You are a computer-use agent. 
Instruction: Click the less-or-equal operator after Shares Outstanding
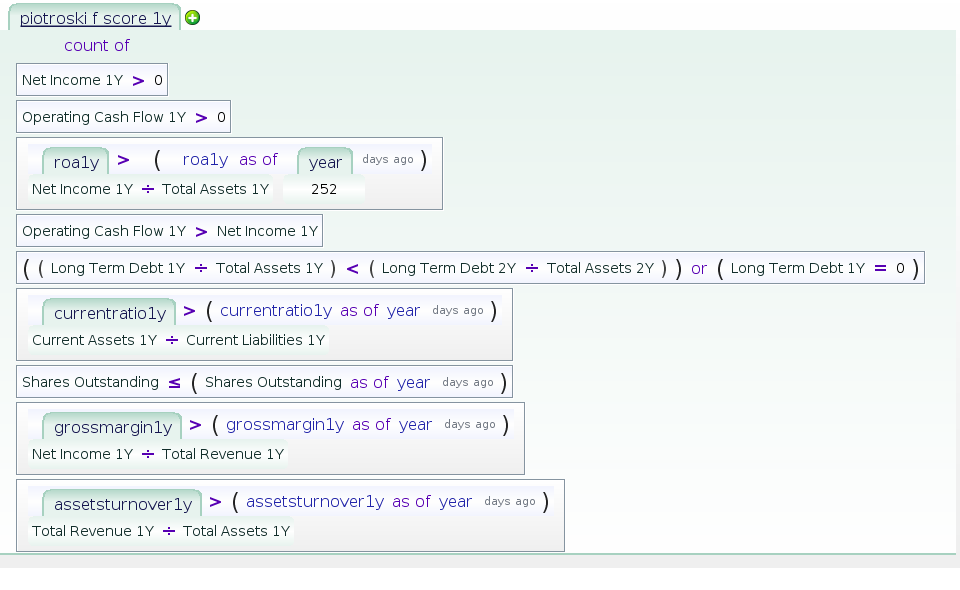pos(174,382)
